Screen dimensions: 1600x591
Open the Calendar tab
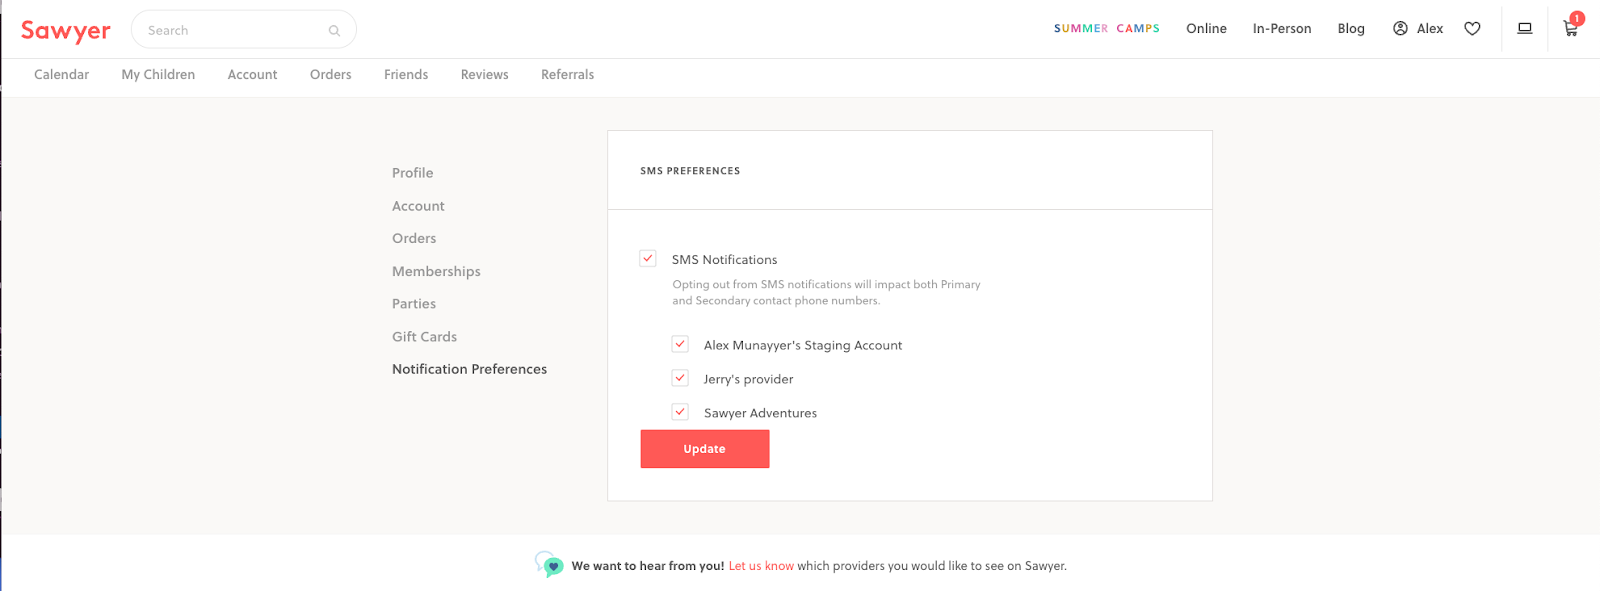[61, 75]
